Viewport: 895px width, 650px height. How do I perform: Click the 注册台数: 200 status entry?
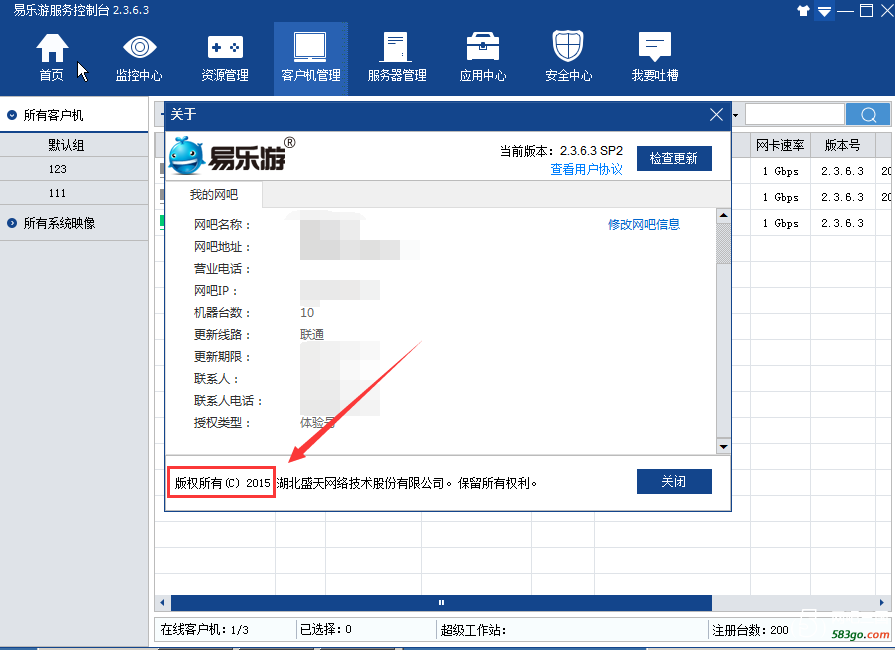pyautogui.click(x=750, y=630)
